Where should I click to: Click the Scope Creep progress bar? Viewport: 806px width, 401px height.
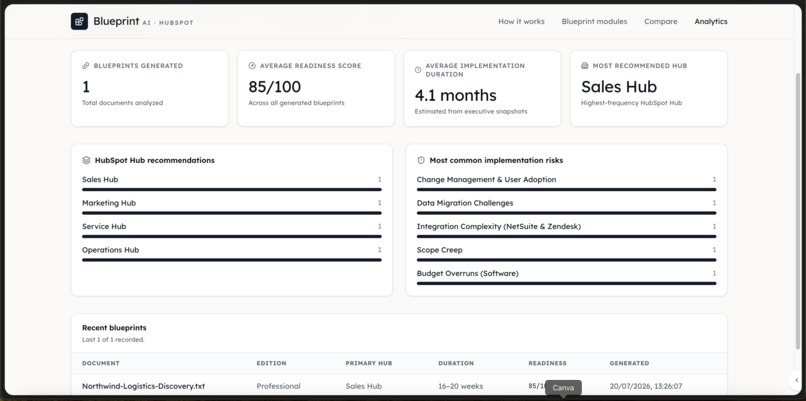pyautogui.click(x=566, y=260)
